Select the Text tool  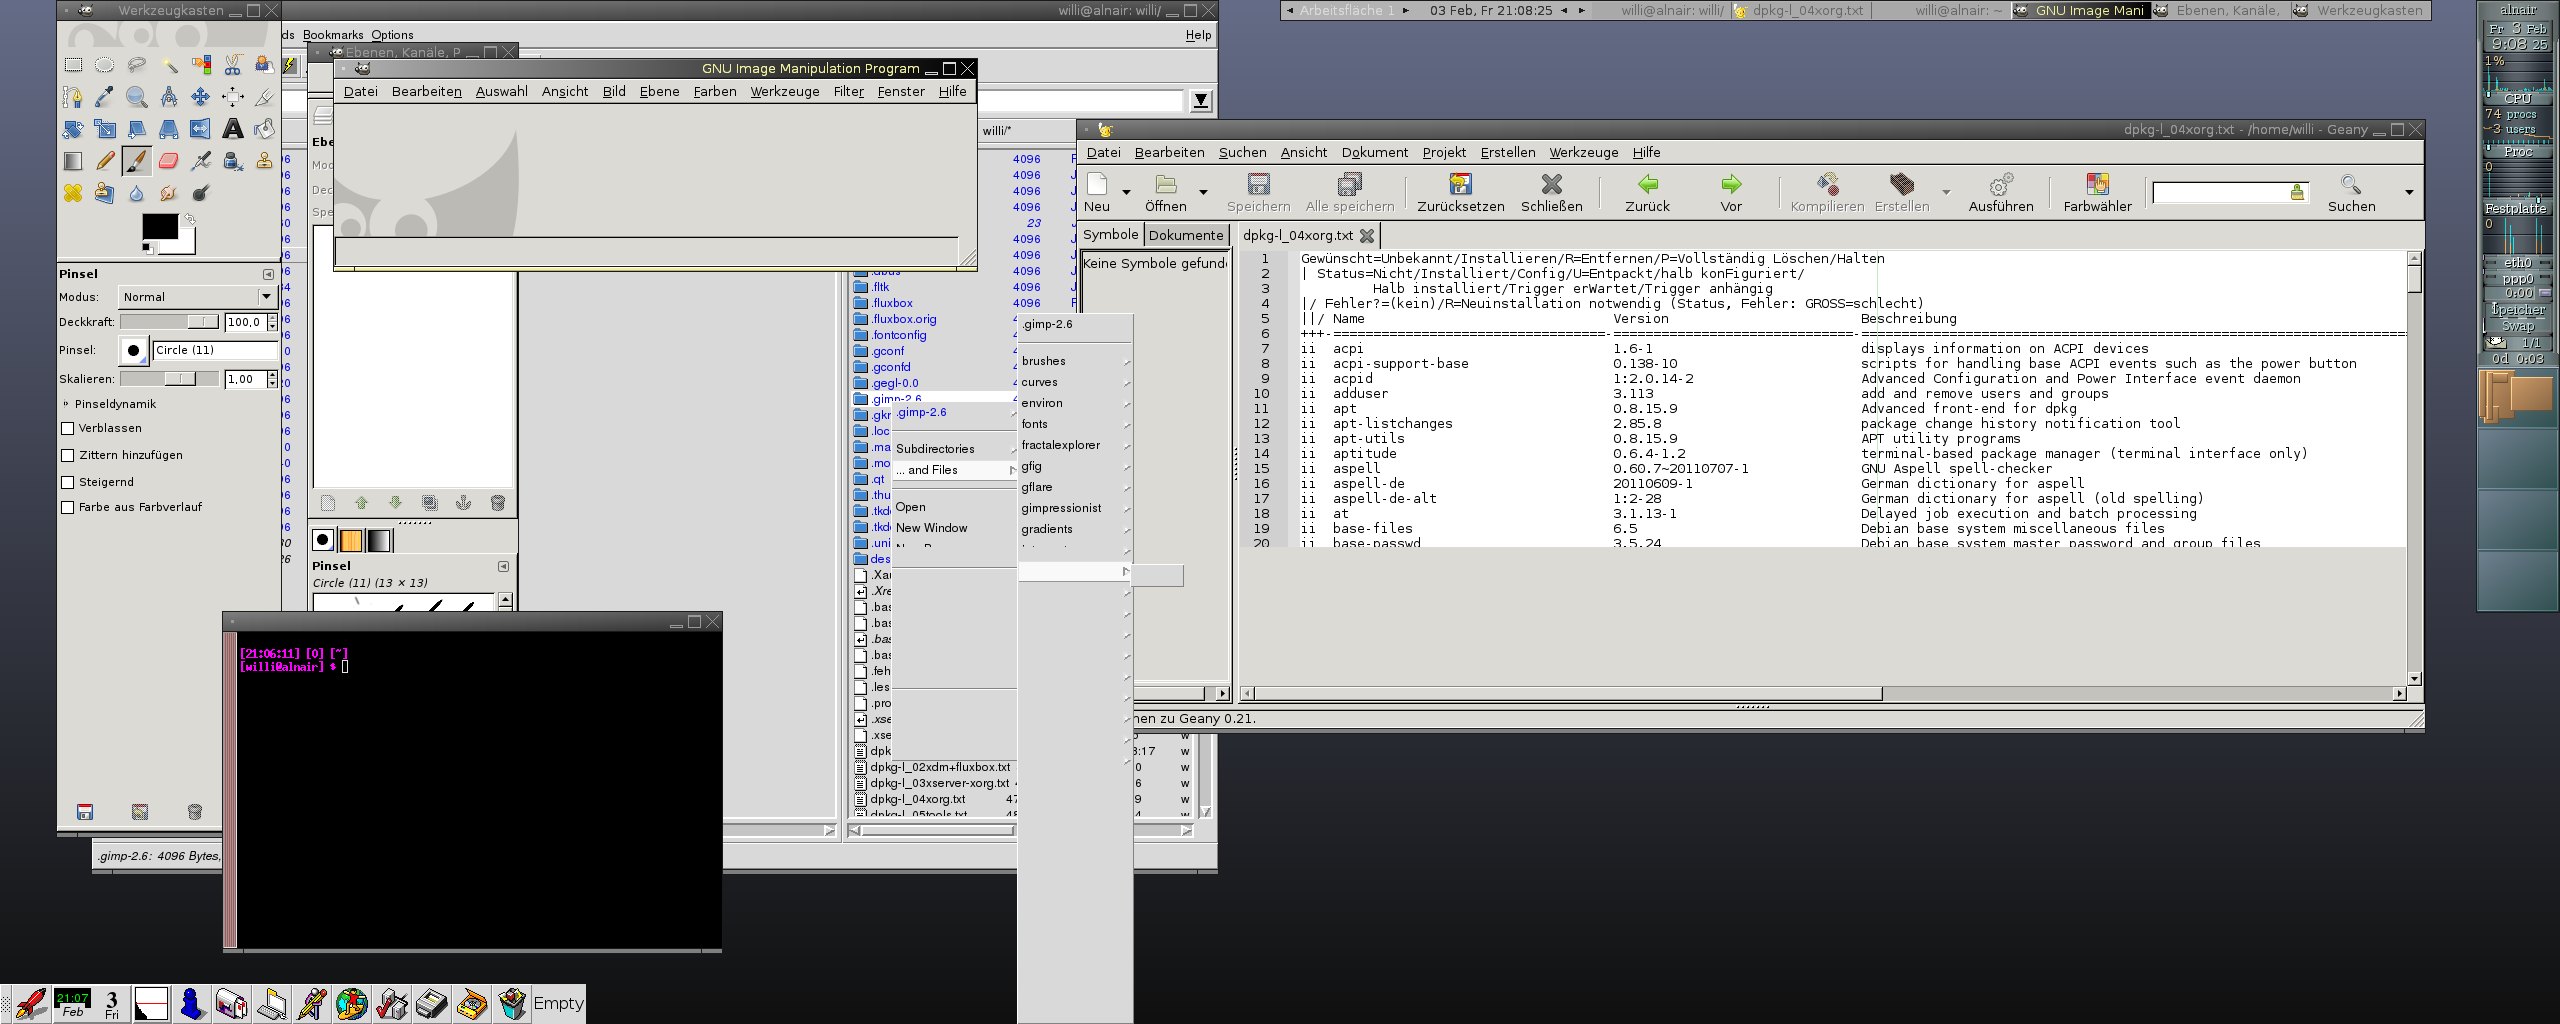(233, 129)
